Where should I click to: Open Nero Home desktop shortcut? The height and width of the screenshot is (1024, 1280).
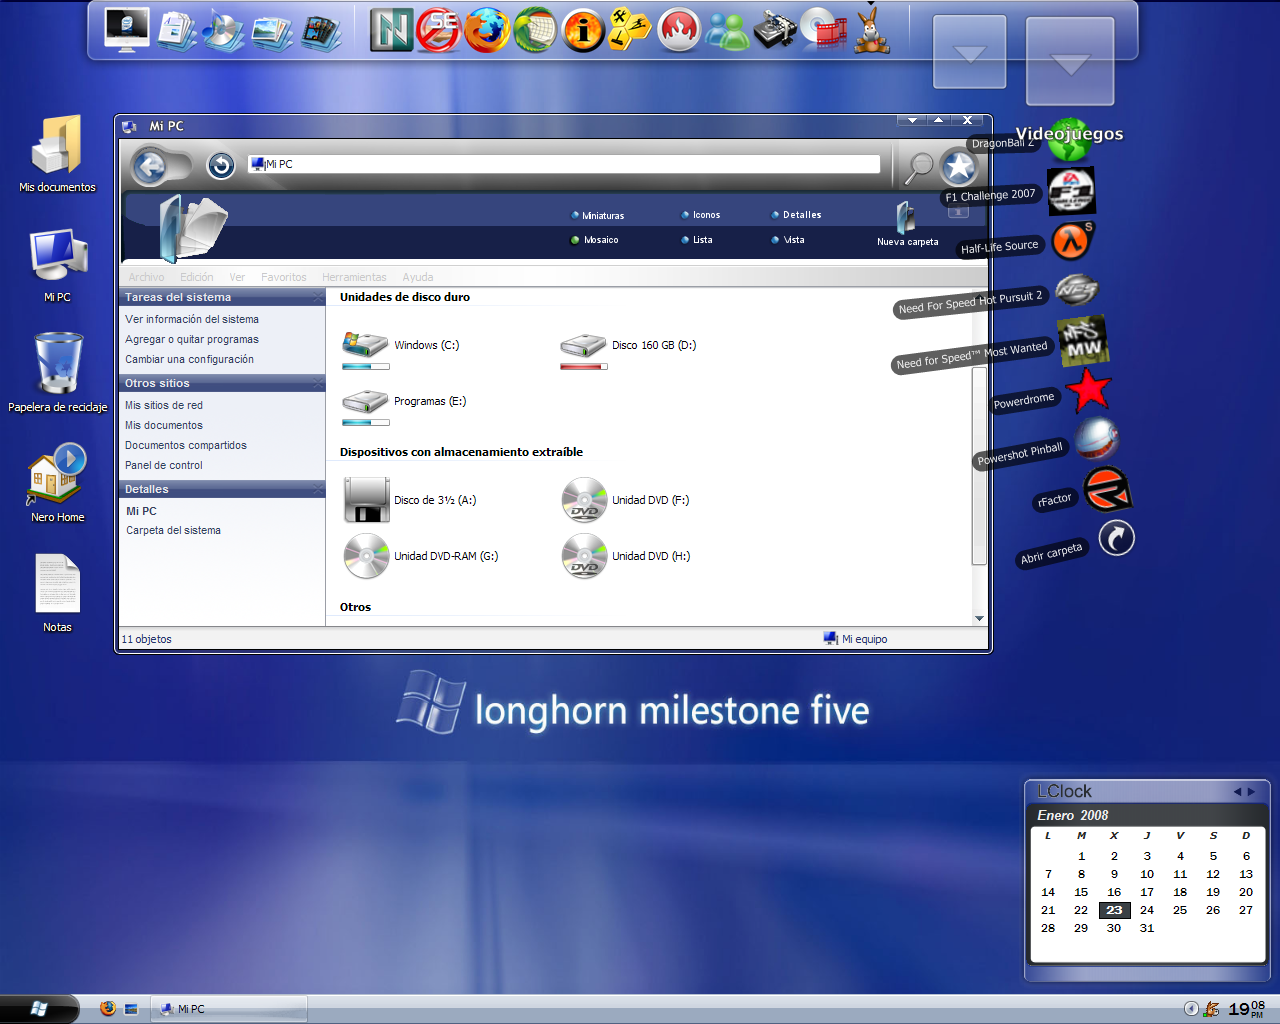pos(58,482)
